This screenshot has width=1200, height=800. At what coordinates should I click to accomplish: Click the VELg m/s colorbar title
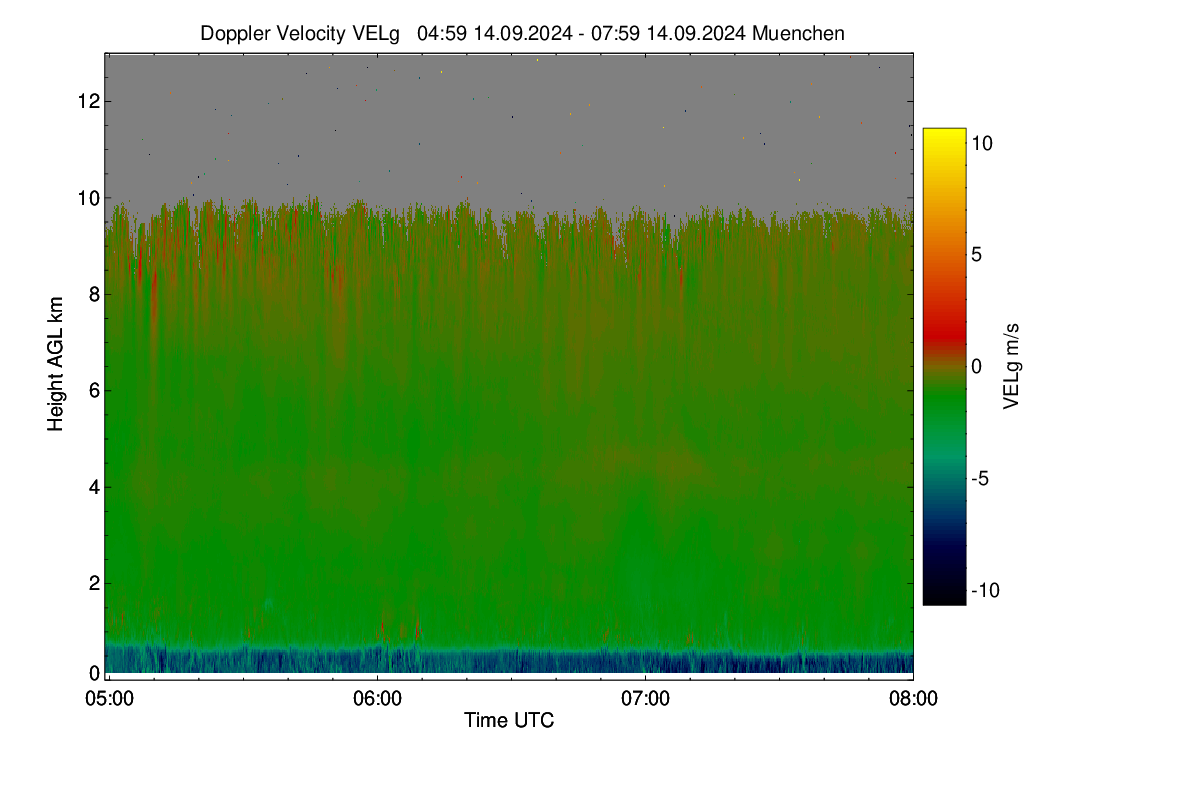[x=1011, y=366]
